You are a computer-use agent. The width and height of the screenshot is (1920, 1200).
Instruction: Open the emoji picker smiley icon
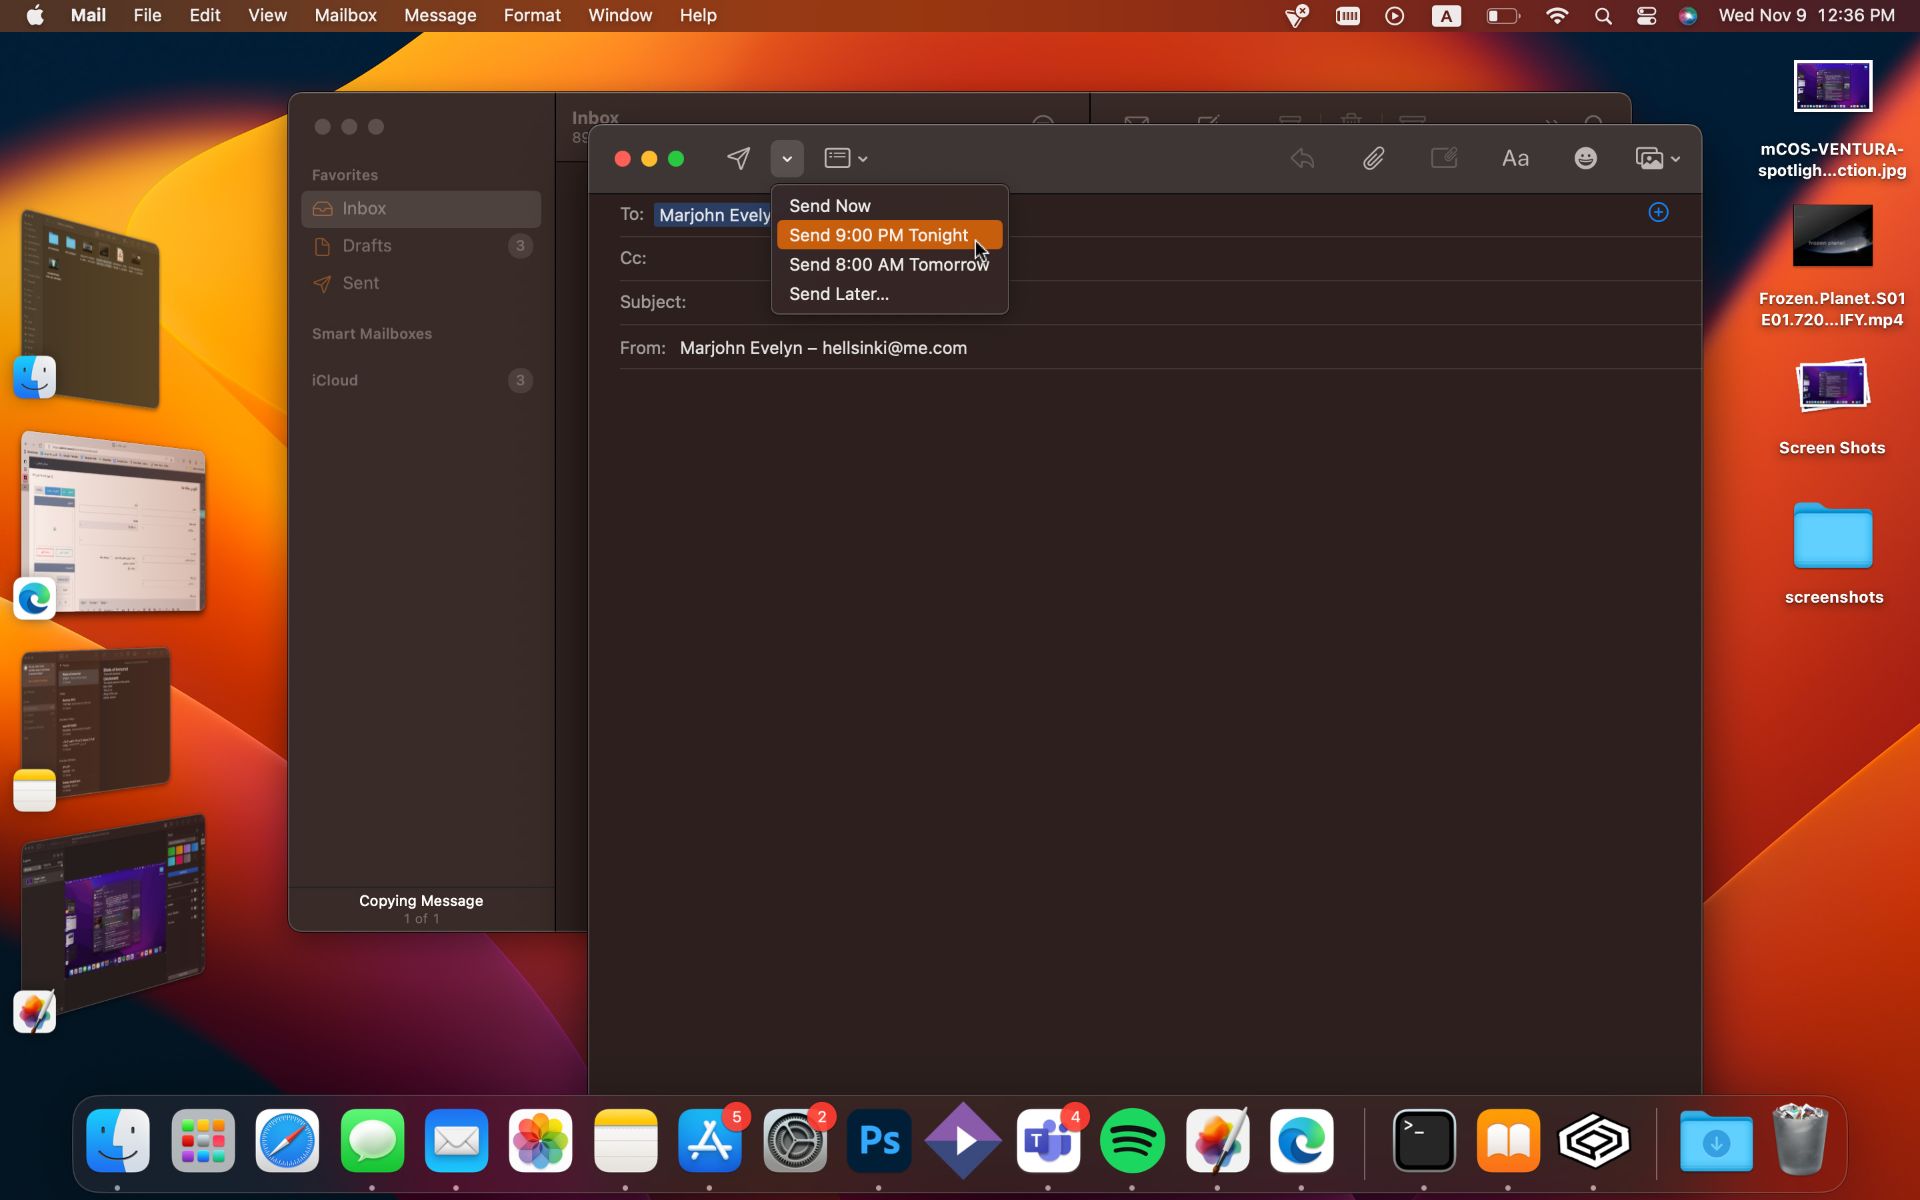1585,158
